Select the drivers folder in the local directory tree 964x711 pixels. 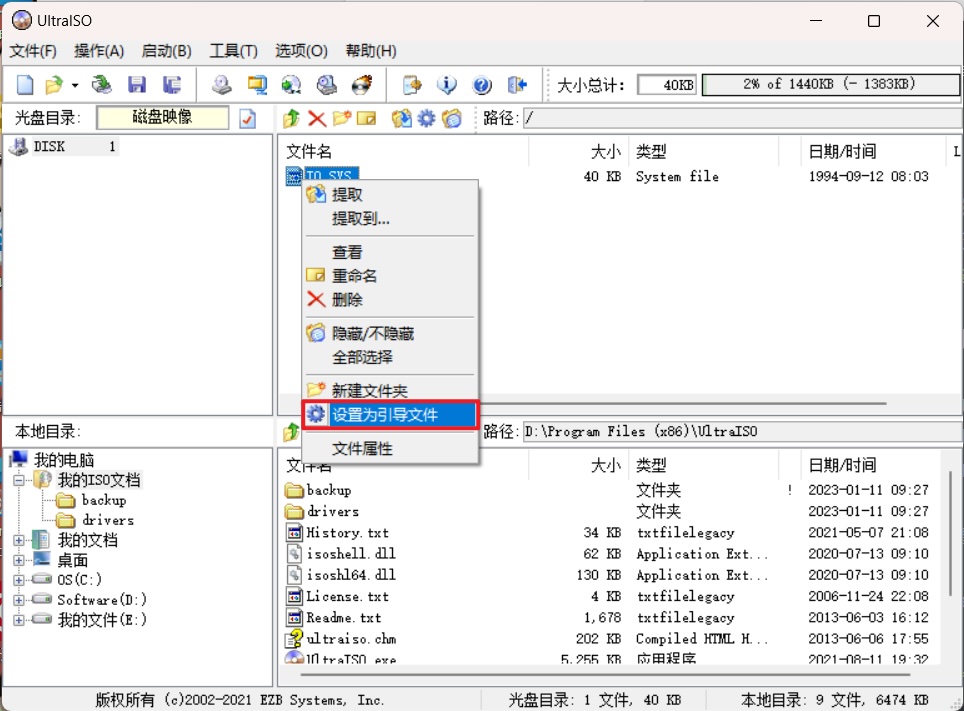(108, 520)
